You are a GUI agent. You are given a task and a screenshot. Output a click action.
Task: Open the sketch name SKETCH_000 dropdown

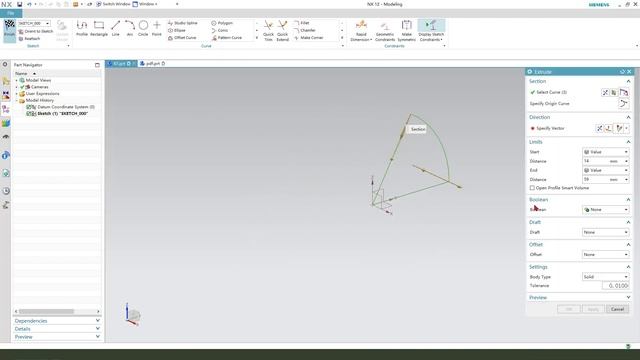click(47, 23)
